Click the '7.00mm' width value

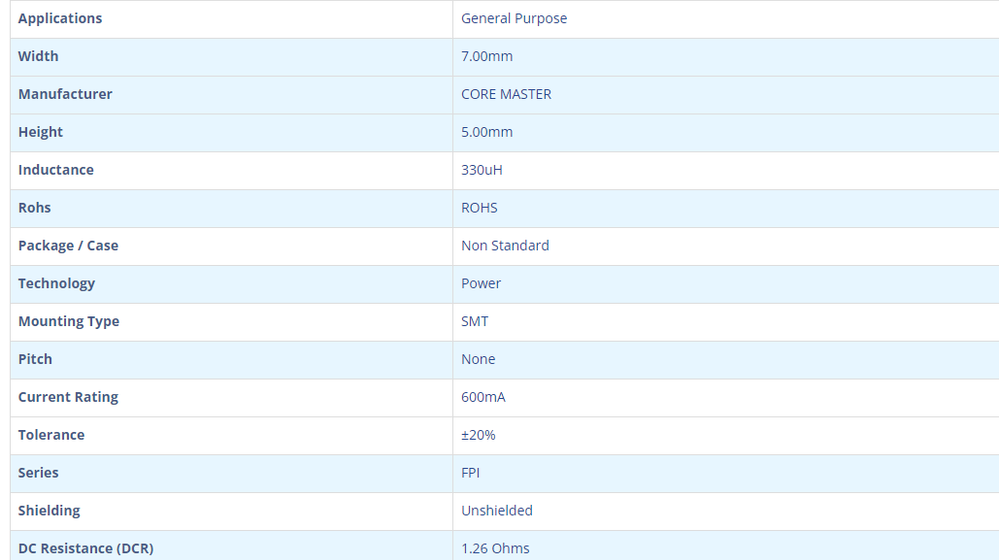click(x=487, y=57)
